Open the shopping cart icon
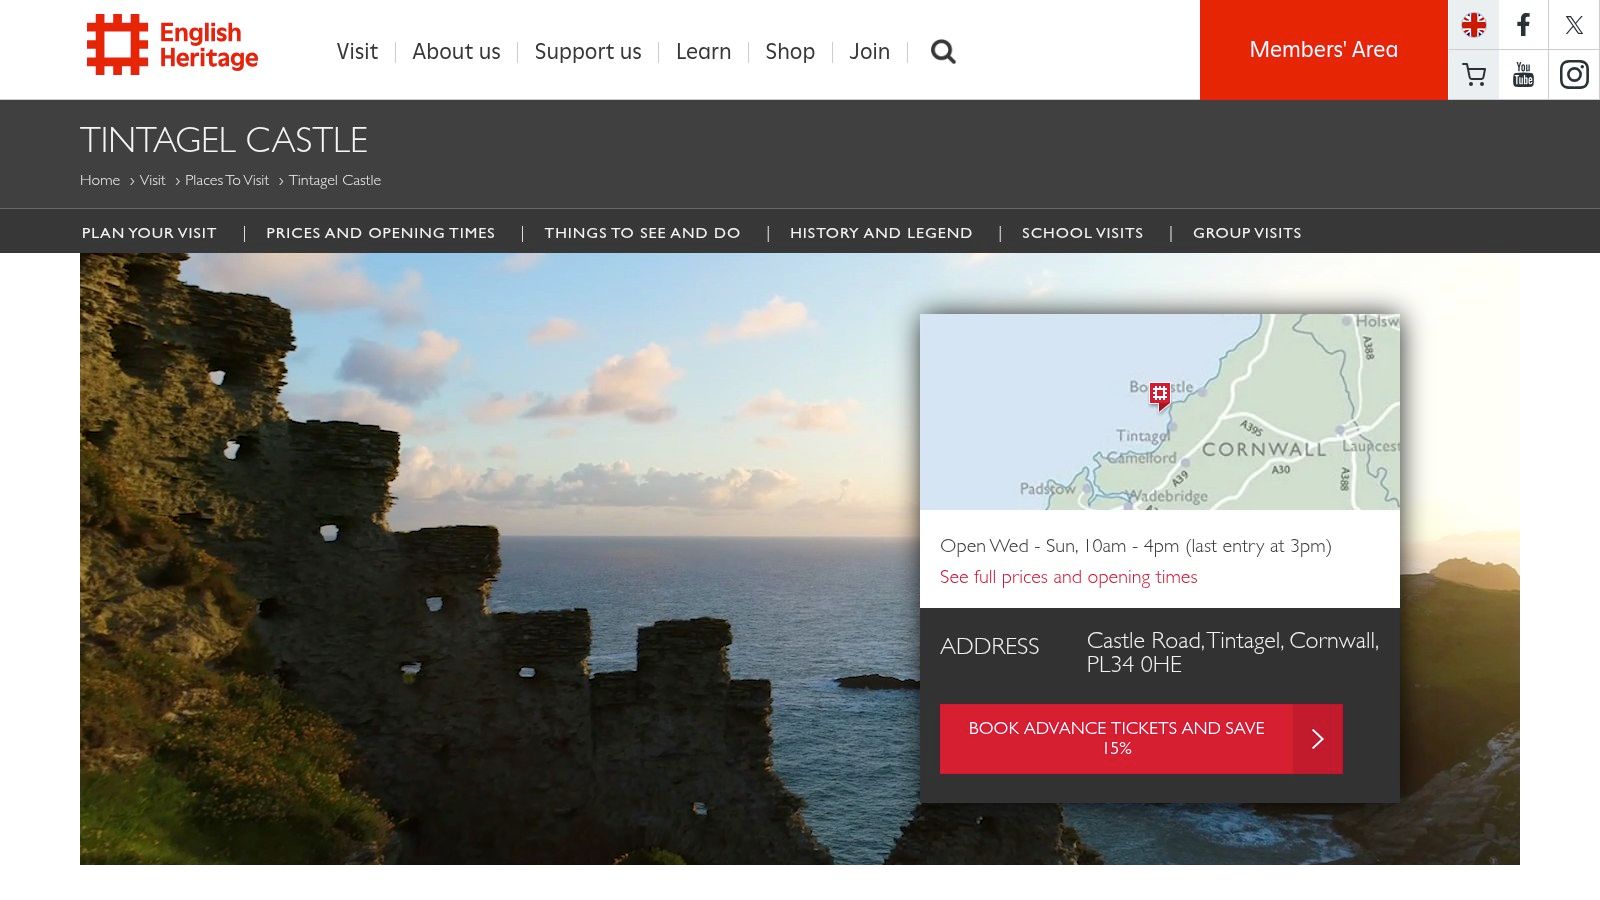This screenshot has height=900, width=1600. coord(1473,74)
